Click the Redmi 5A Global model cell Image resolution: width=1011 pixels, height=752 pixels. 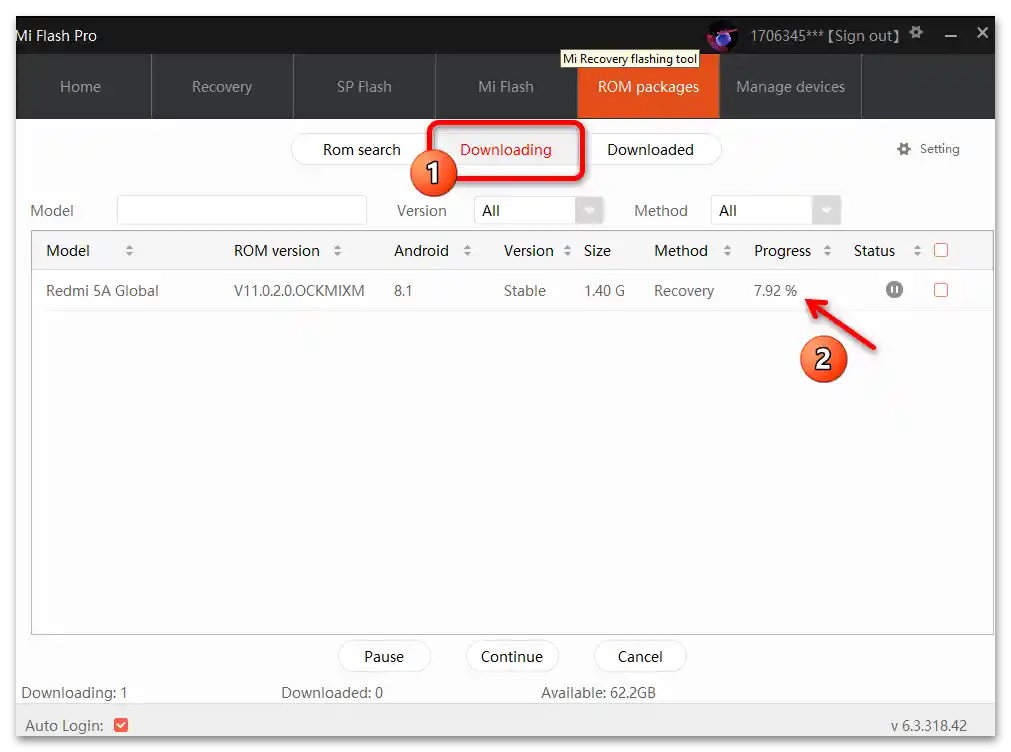click(102, 291)
